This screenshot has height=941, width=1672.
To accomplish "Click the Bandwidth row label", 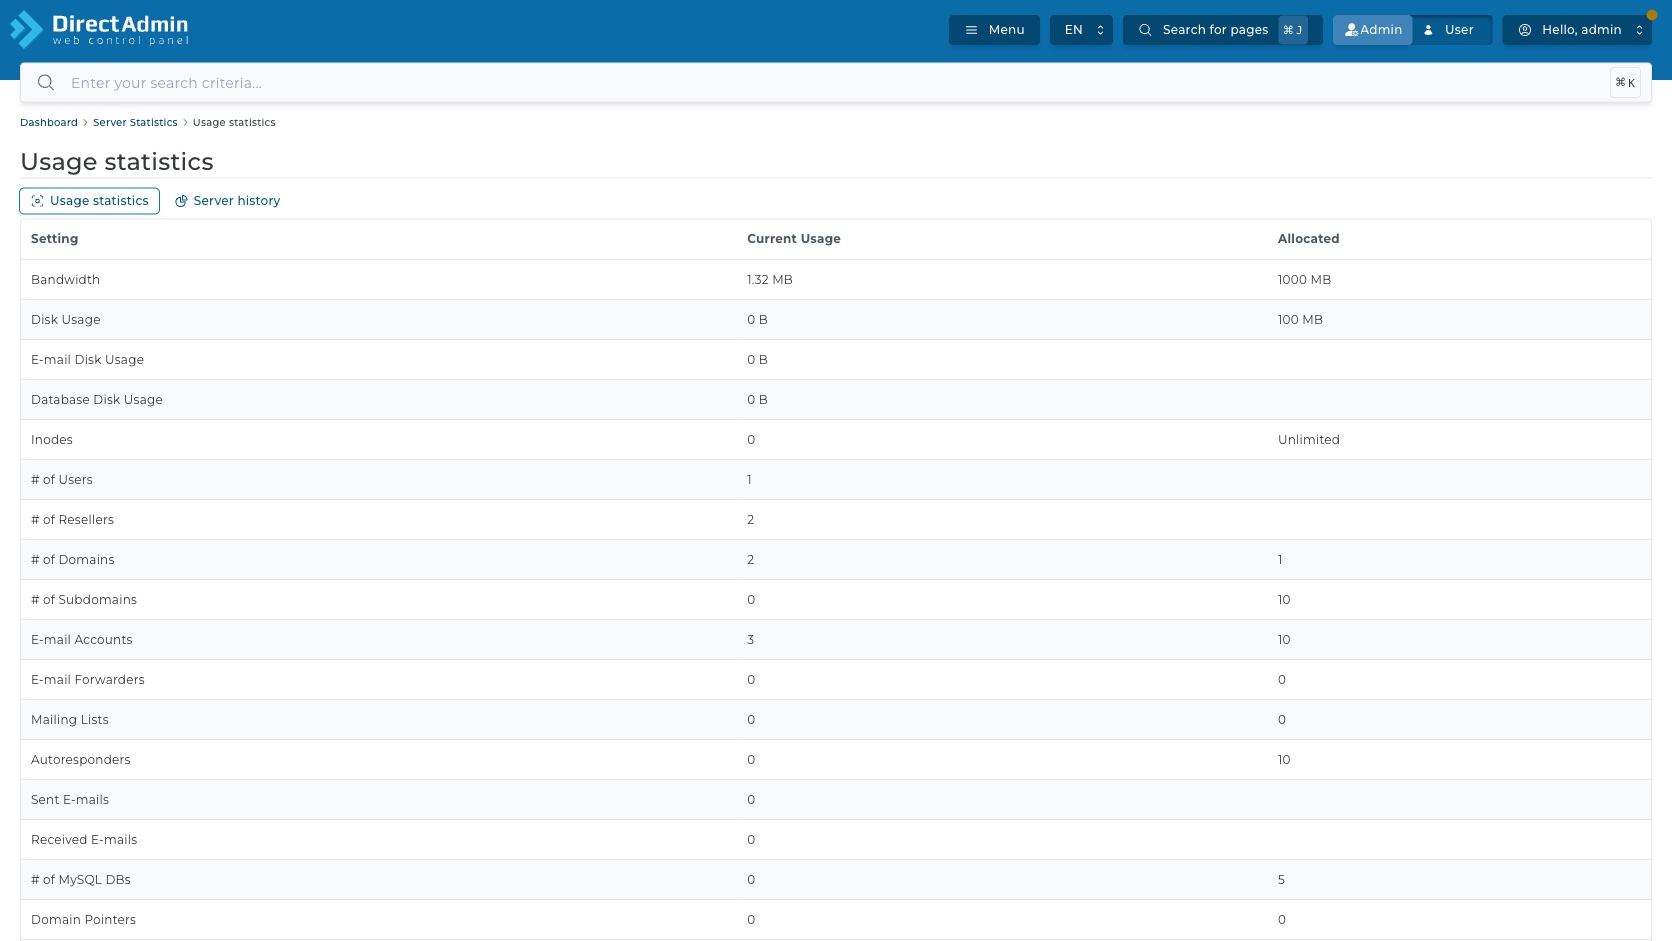I will coord(65,280).
